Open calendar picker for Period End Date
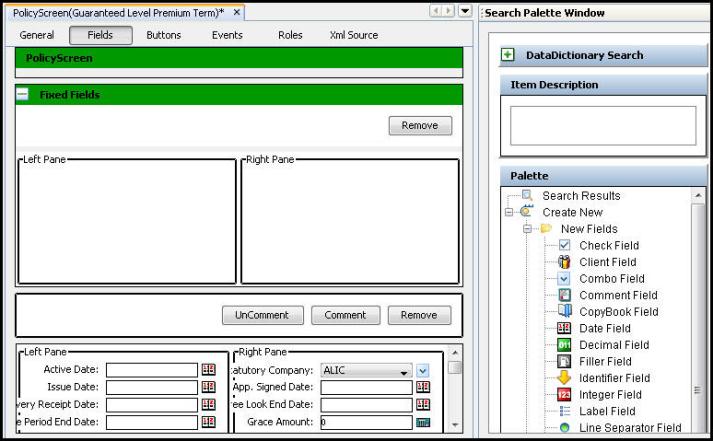Image resolution: width=713 pixels, height=441 pixels. (209, 422)
